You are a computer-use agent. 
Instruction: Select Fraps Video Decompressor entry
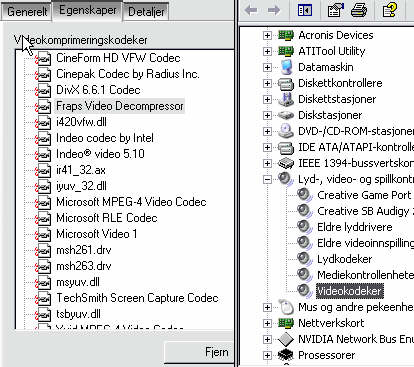click(x=120, y=106)
